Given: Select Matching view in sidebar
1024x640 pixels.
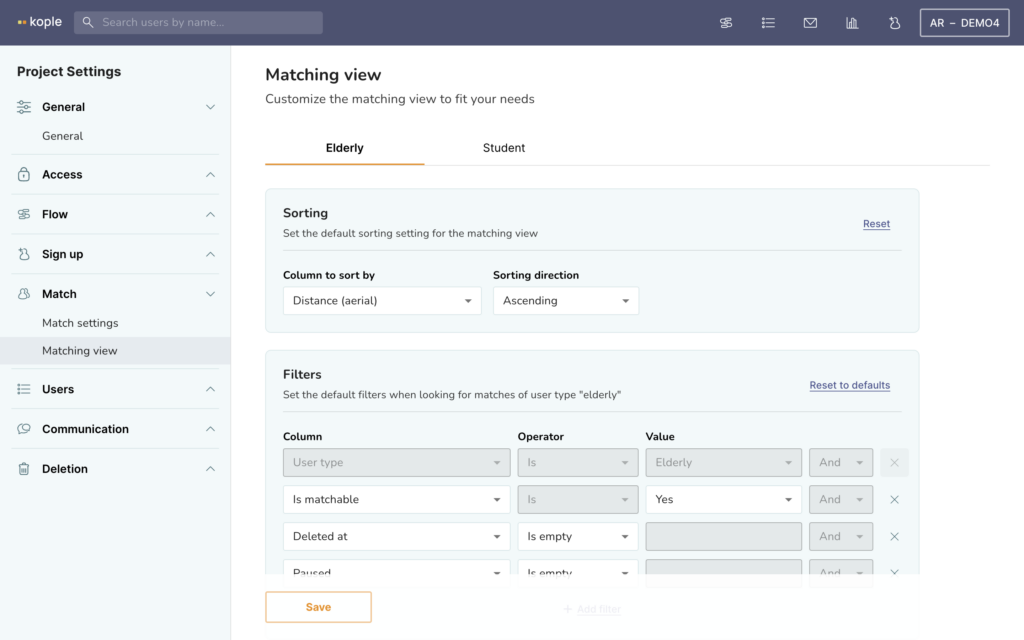Looking at the screenshot, I should (115, 351).
